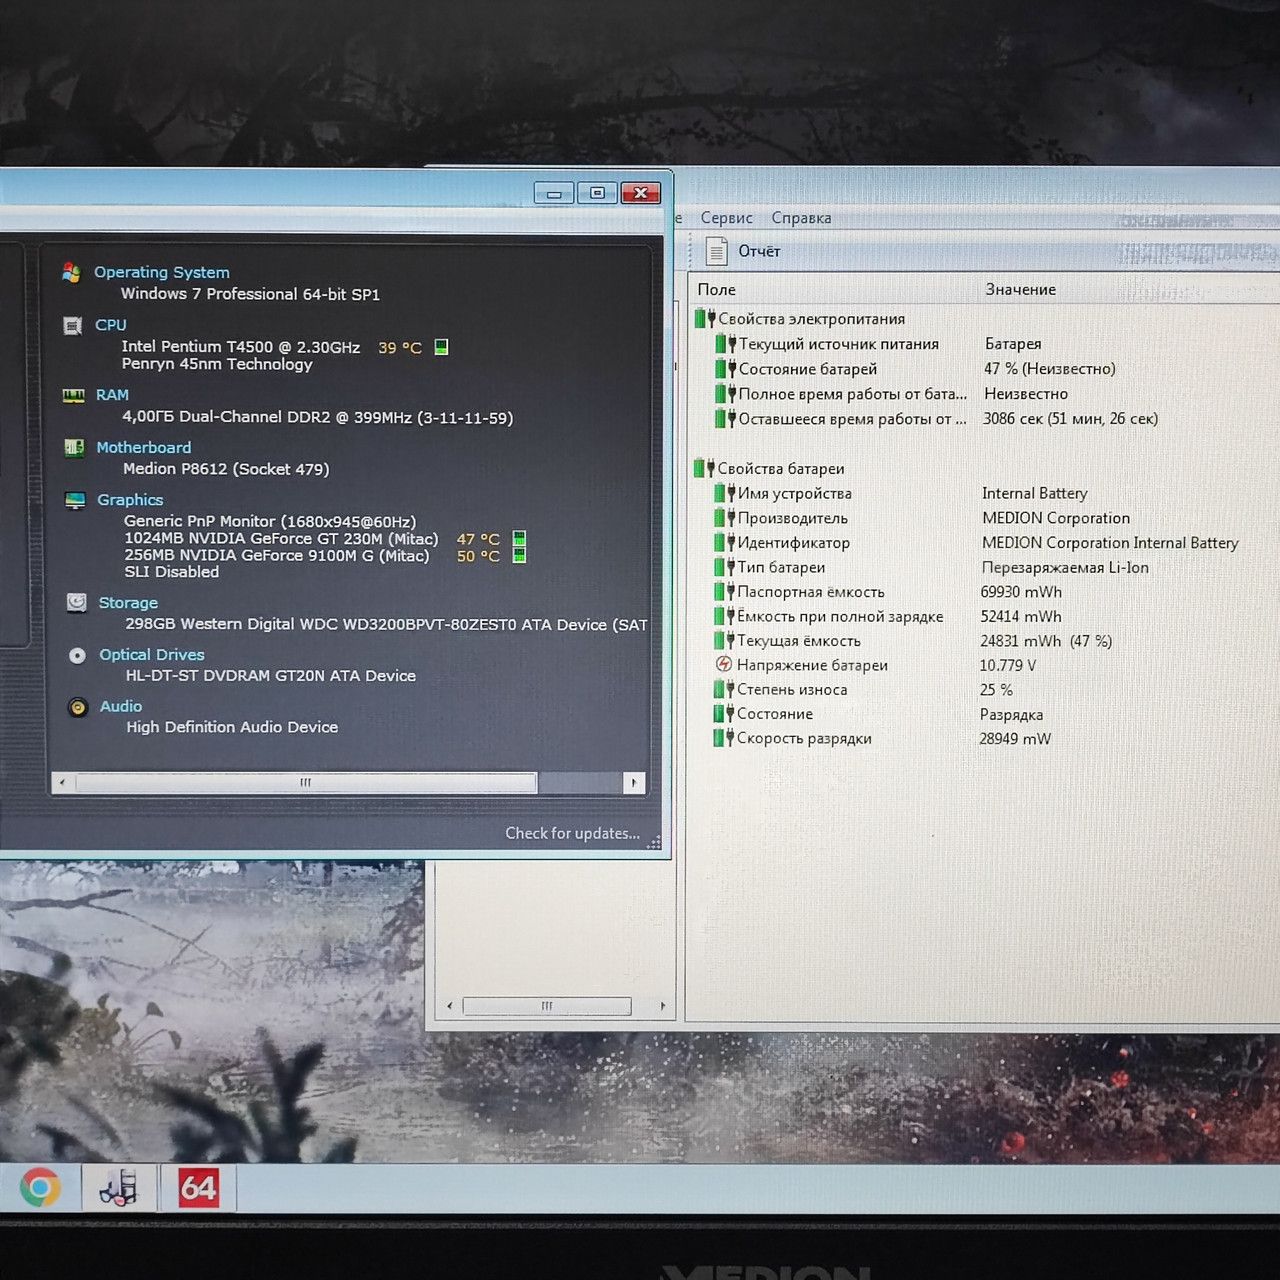
Task: Click the CPU temperature indicator square
Action: pyautogui.click(x=441, y=347)
